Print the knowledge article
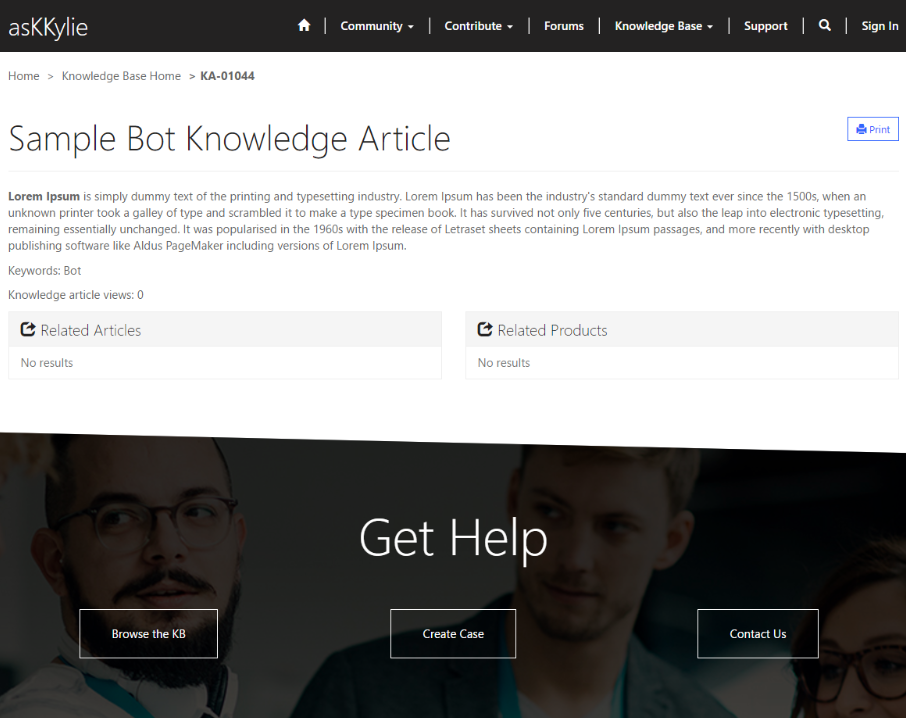Image resolution: width=906 pixels, height=718 pixels. [x=872, y=129]
